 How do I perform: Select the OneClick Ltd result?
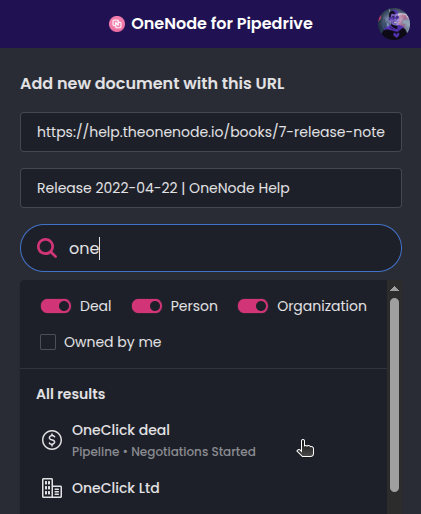(x=203, y=488)
